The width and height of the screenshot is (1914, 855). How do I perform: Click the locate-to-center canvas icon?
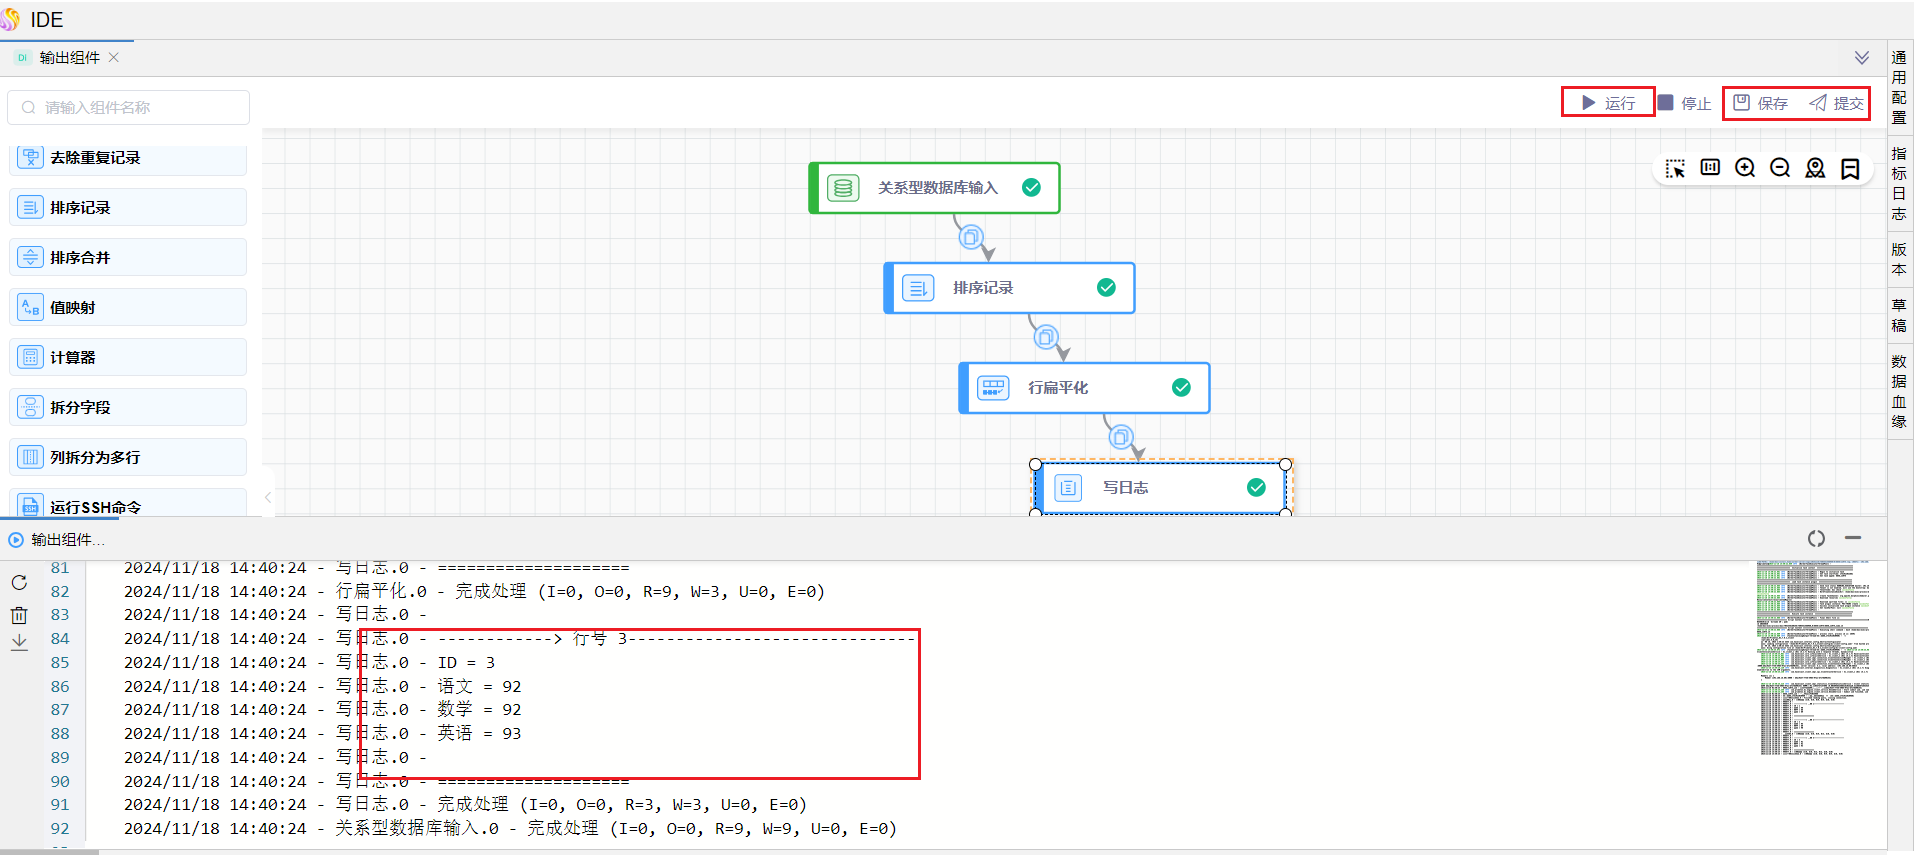pyautogui.click(x=1815, y=168)
